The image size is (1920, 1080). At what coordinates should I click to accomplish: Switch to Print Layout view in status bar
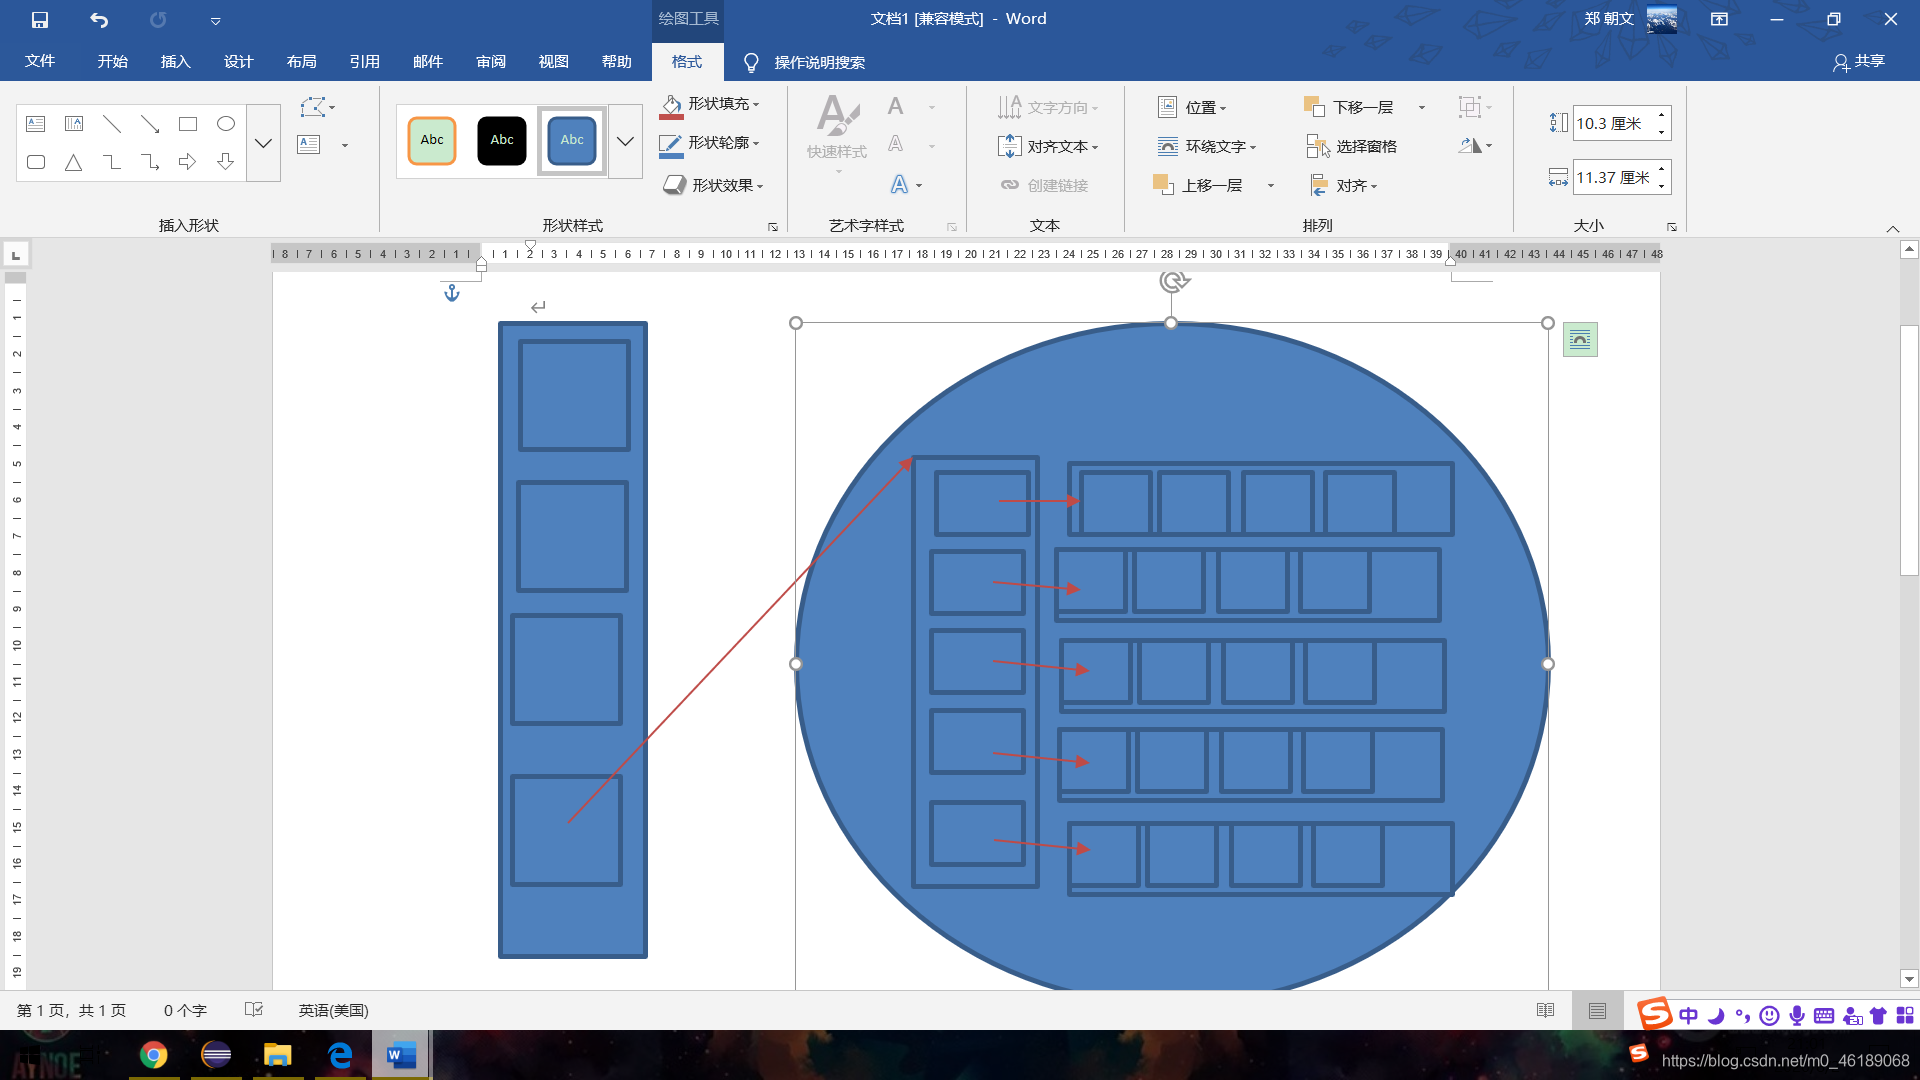(x=1597, y=1011)
